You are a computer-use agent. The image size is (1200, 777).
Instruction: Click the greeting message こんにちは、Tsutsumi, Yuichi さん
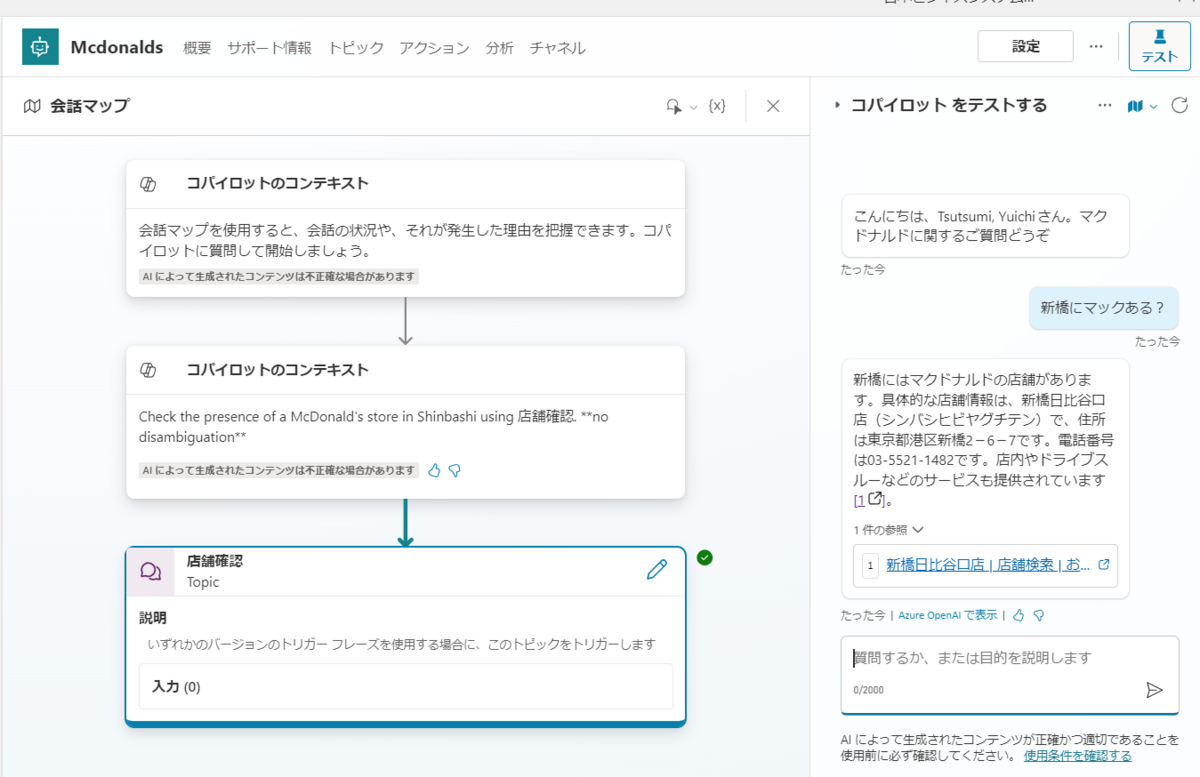[x=985, y=226]
